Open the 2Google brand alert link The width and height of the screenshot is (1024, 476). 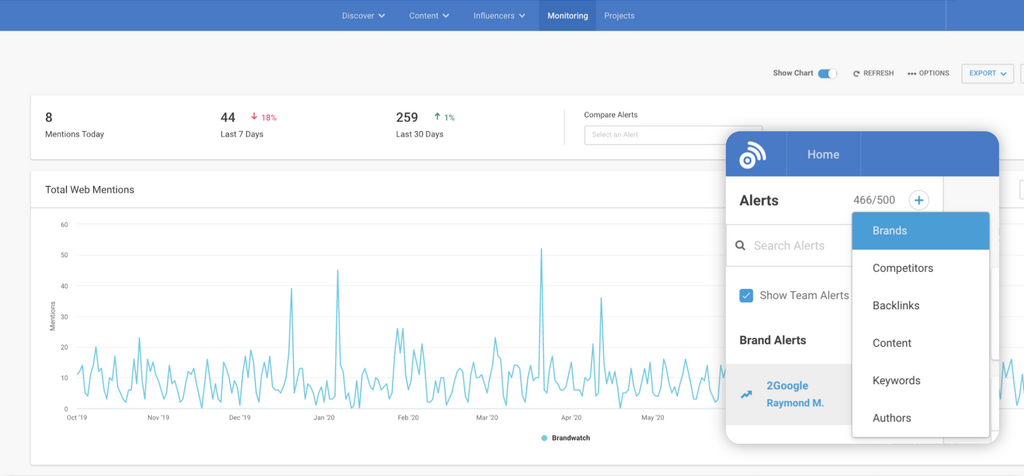[x=787, y=386]
